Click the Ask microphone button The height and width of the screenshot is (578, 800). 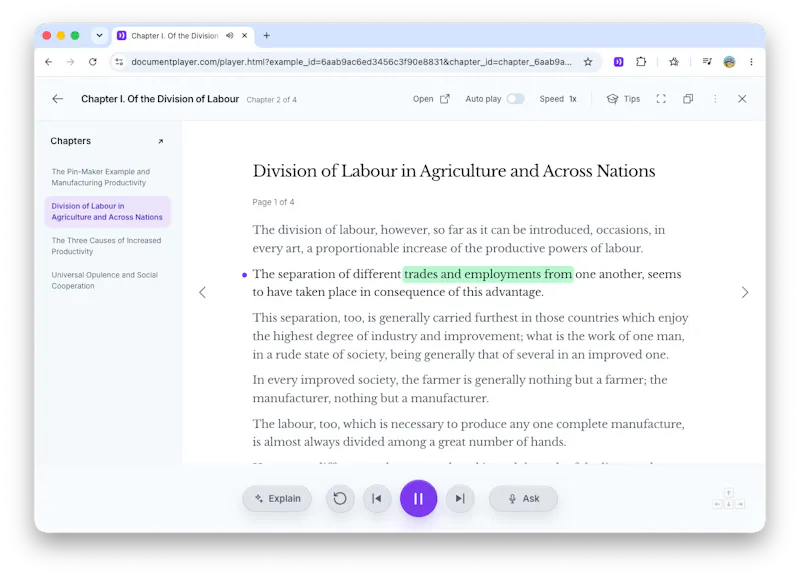point(523,498)
